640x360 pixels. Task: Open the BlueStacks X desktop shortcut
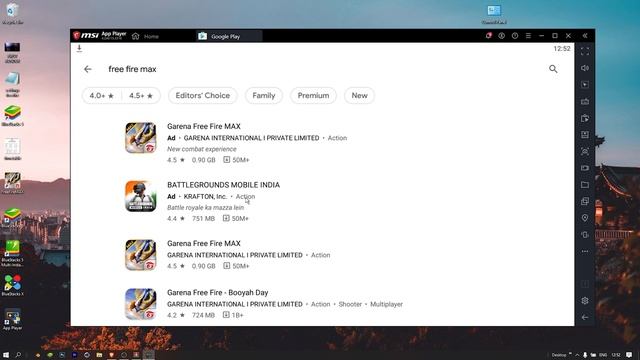click(x=13, y=285)
